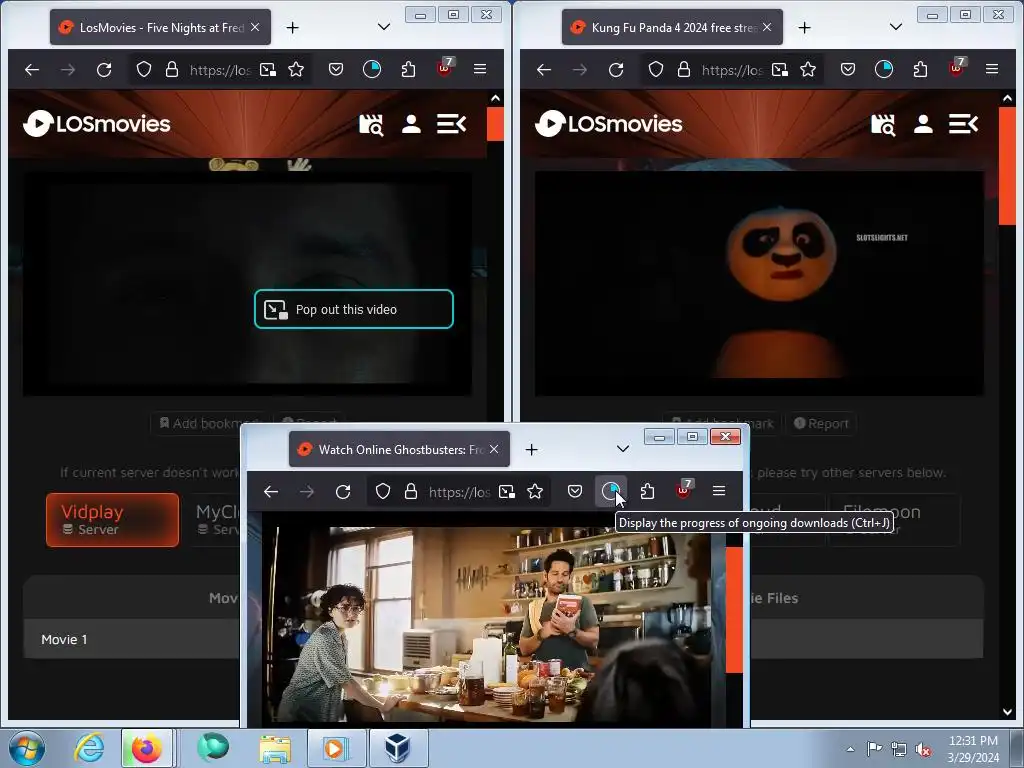Viewport: 1024px width, 768px height.
Task: Click Pop out this video button
Action: [x=353, y=309]
